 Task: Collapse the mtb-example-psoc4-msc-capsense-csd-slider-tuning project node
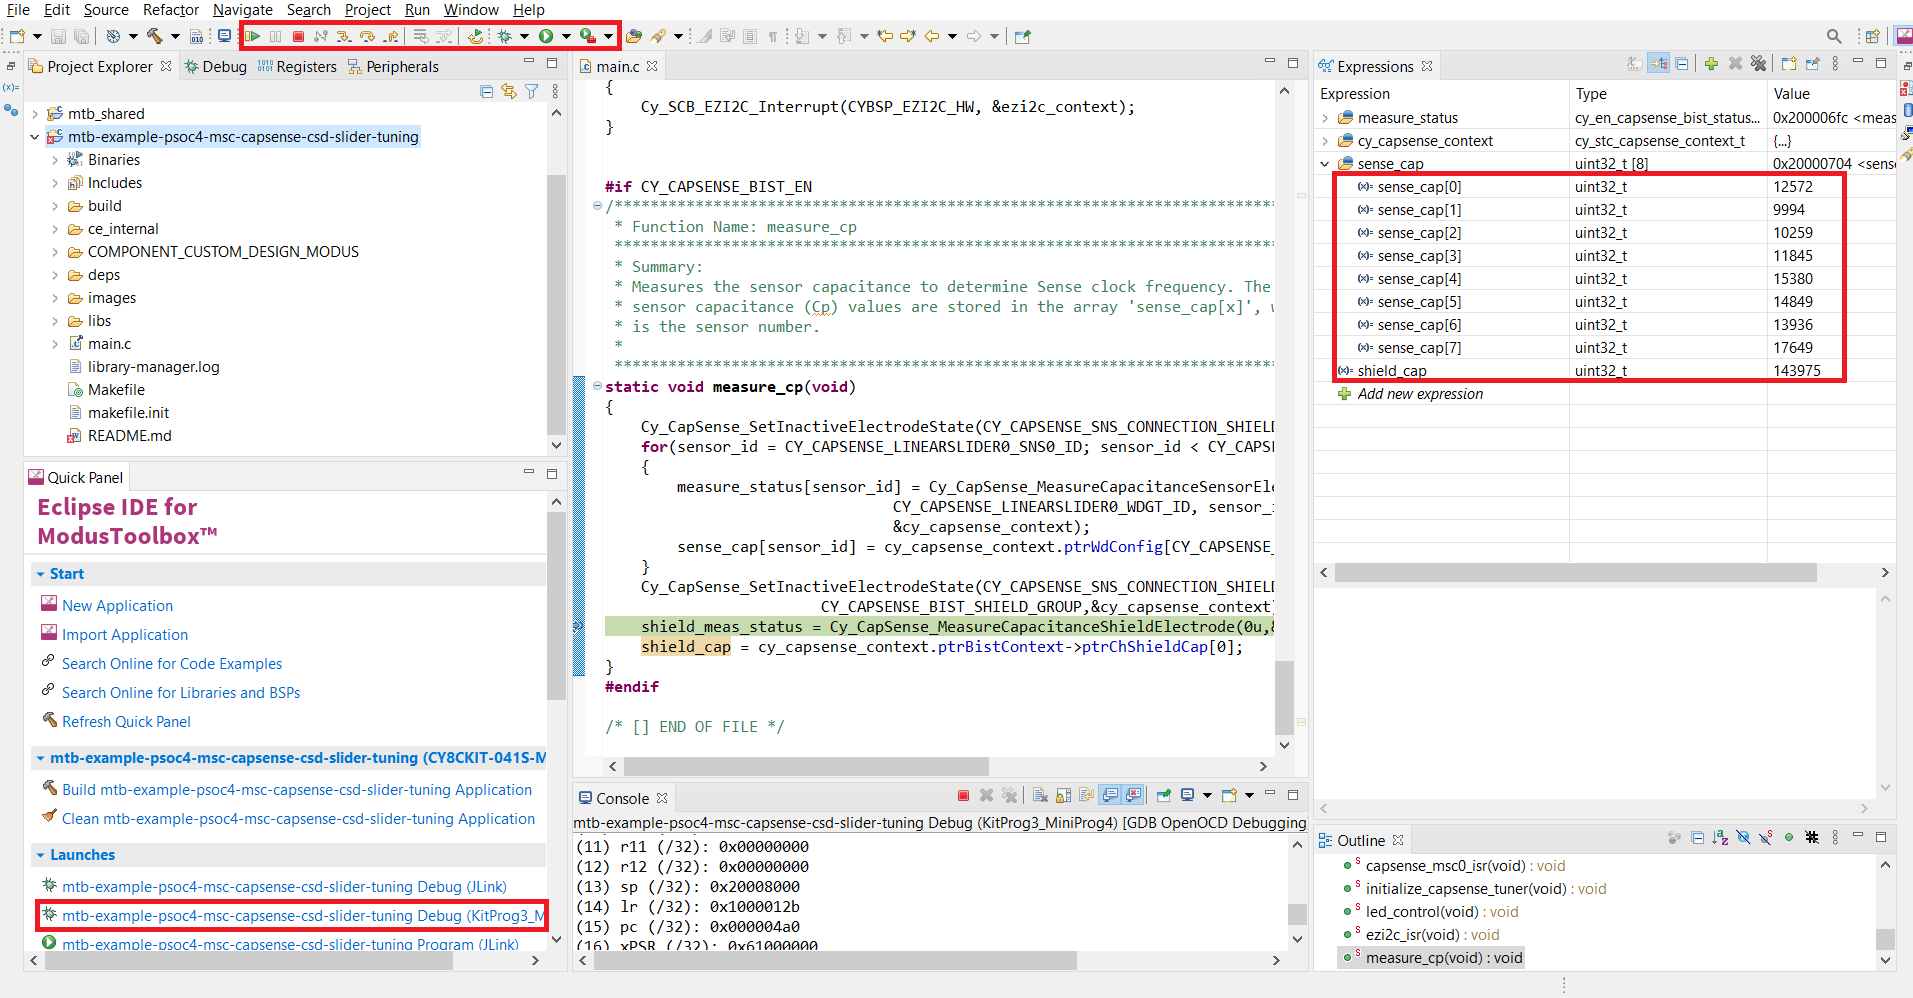[x=35, y=137]
